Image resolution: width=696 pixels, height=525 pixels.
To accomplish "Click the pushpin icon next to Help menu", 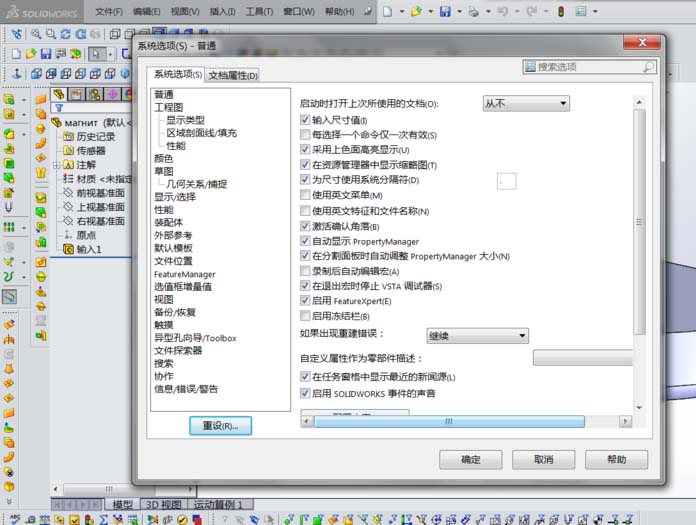I will pyautogui.click(x=368, y=12).
